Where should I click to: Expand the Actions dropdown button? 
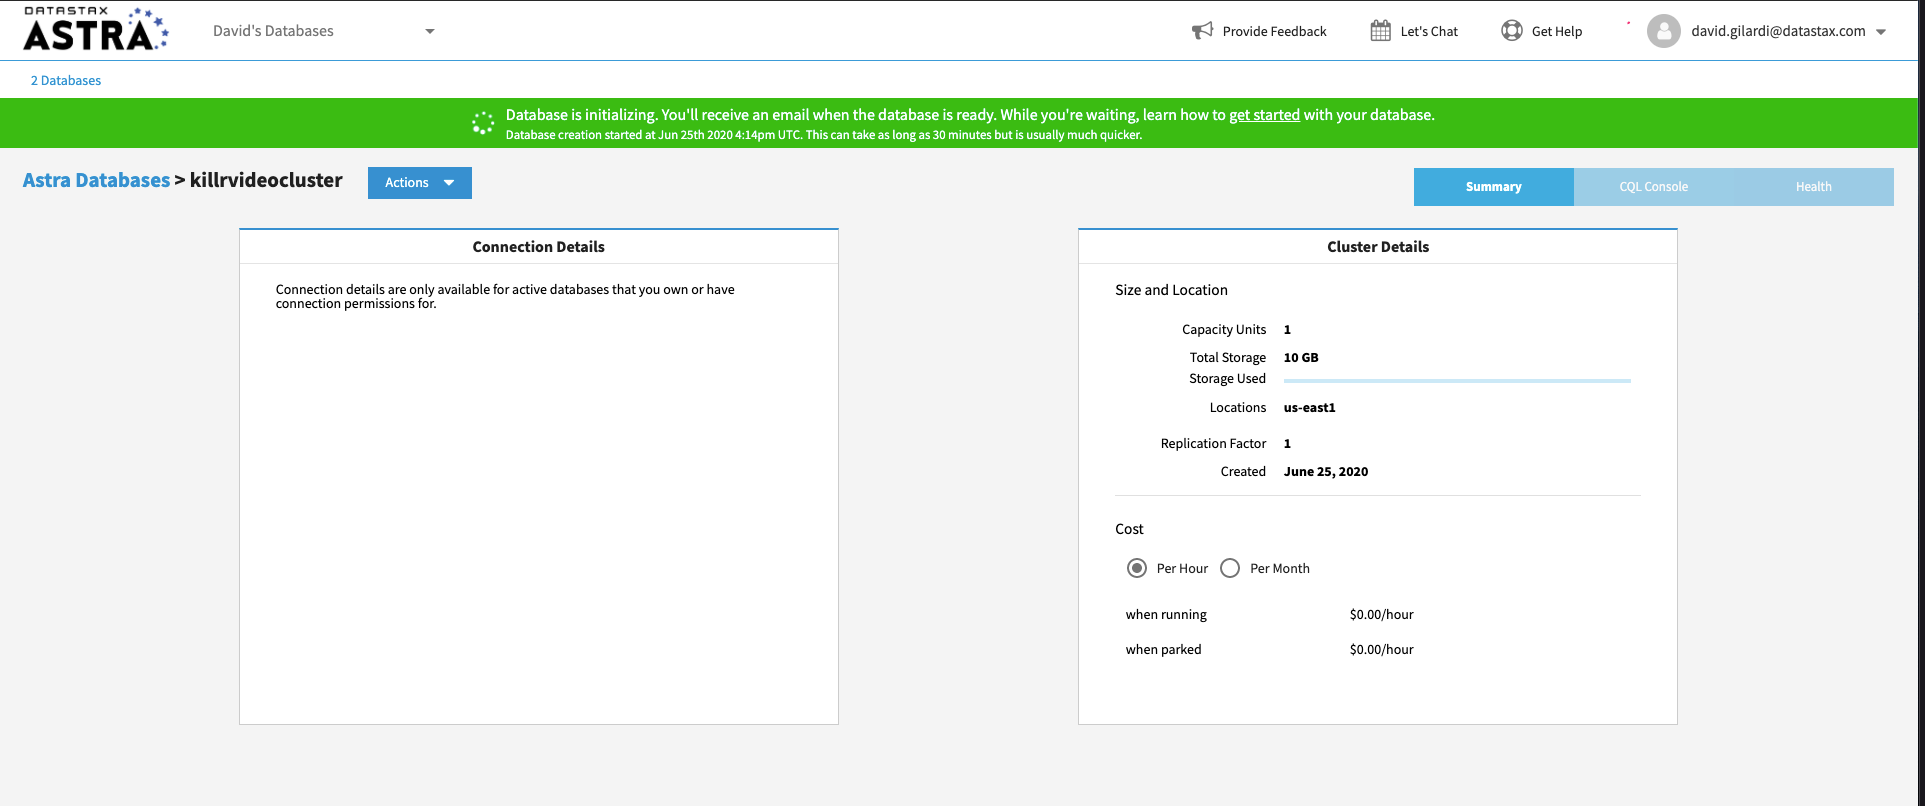(419, 183)
